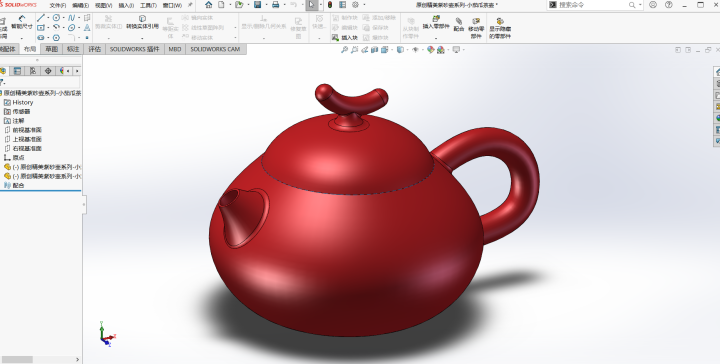This screenshot has height=364, width=720.
Task: Select the Polygon sketch tool
Action: point(56,38)
